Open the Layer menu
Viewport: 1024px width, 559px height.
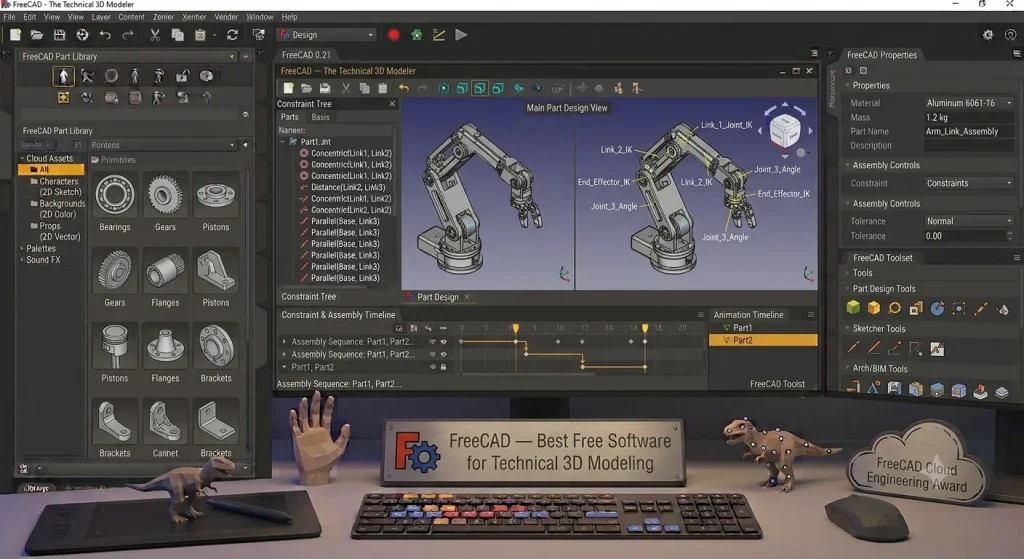point(101,17)
